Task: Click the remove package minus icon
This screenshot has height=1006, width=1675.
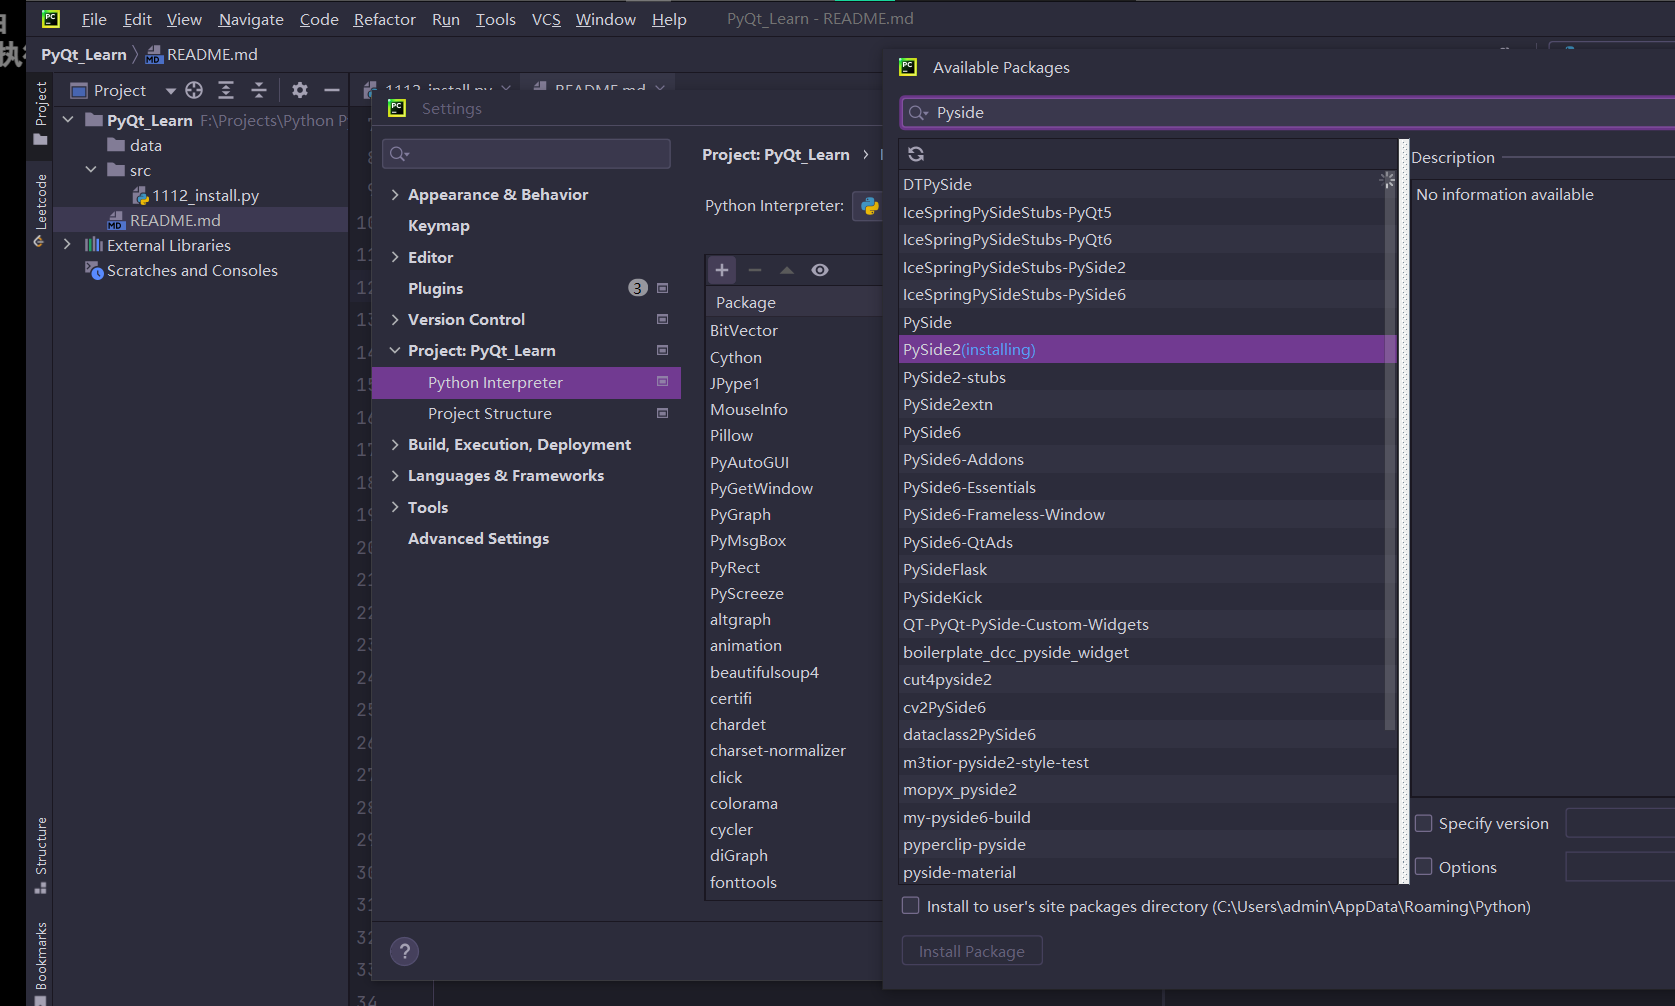Action: 755,270
